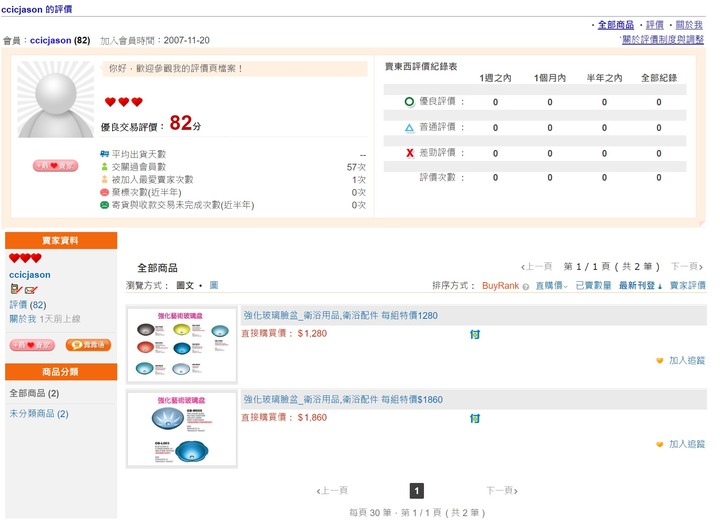
Task: Click the member name ccicjason (82) in header
Action: click(60, 40)
